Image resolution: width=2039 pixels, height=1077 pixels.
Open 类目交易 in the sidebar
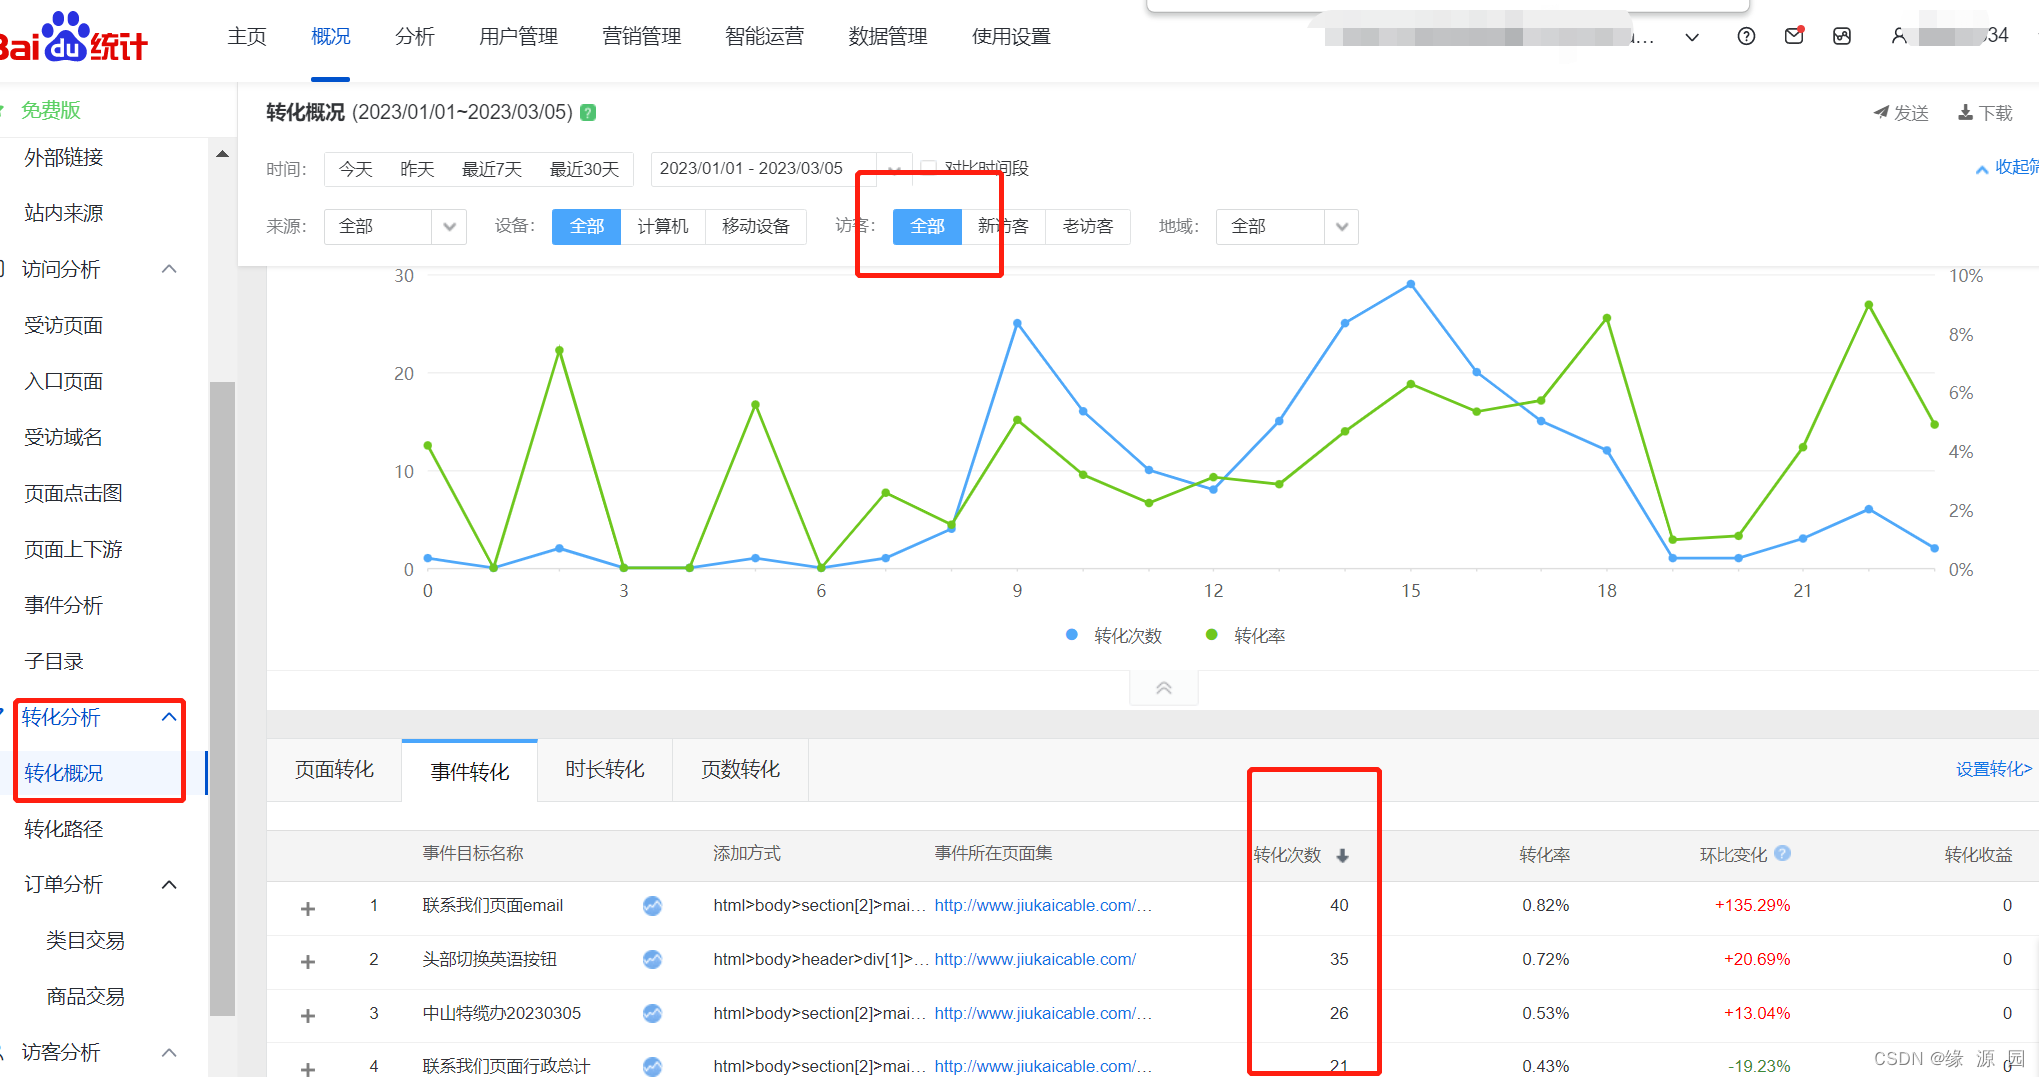tap(85, 941)
